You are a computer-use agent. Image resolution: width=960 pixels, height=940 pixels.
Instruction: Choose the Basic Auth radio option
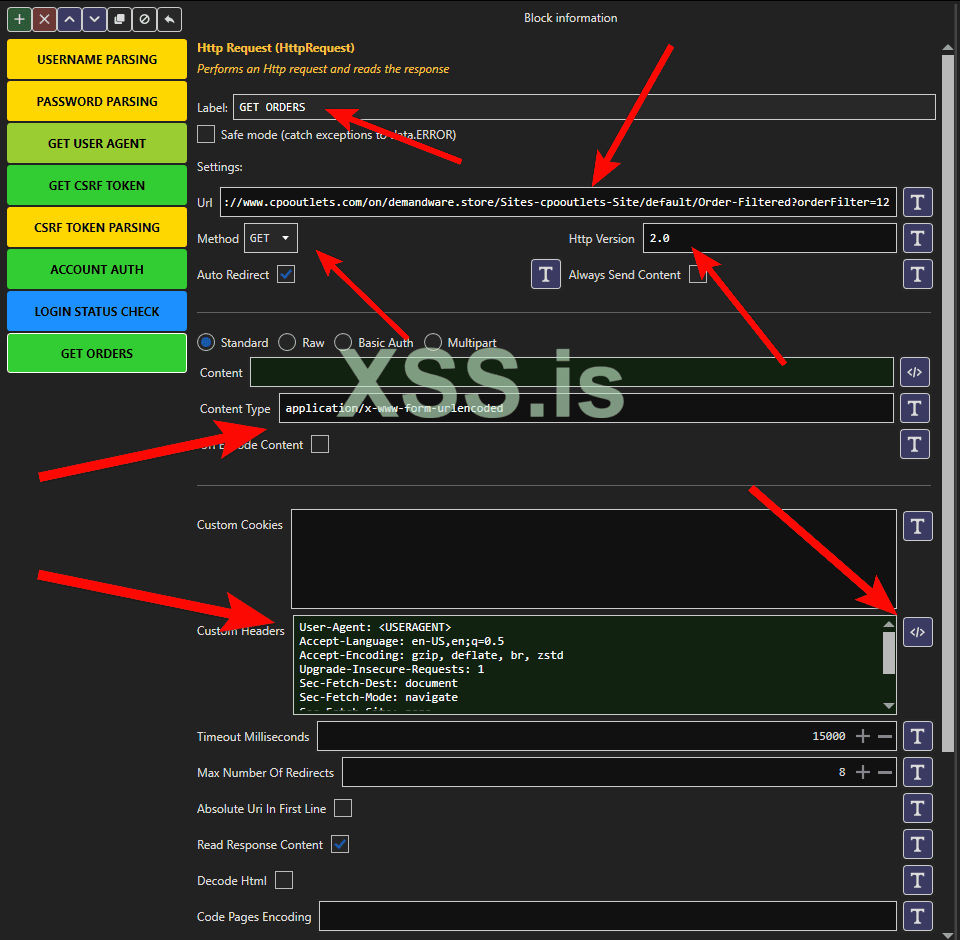(x=343, y=342)
